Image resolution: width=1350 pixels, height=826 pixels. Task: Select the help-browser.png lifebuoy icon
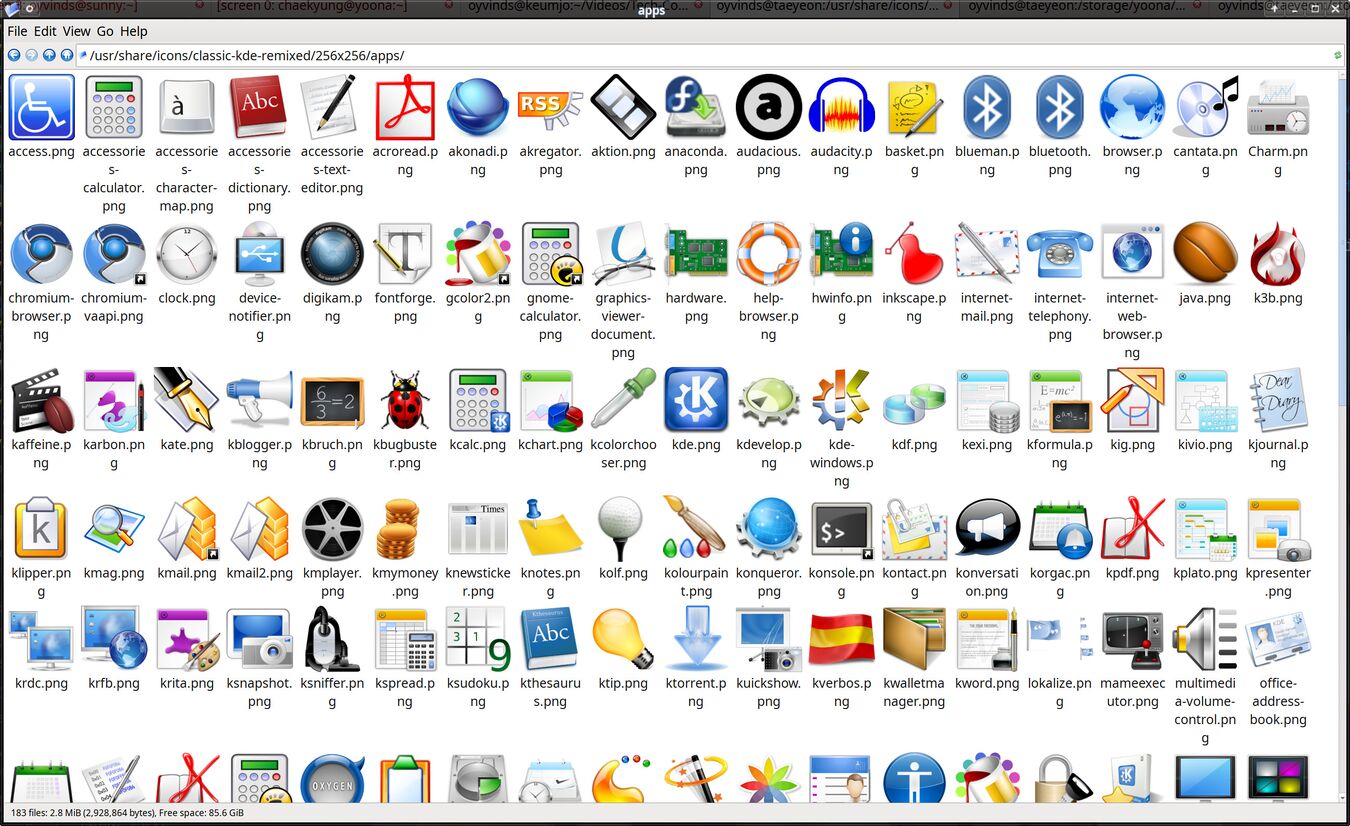point(768,254)
